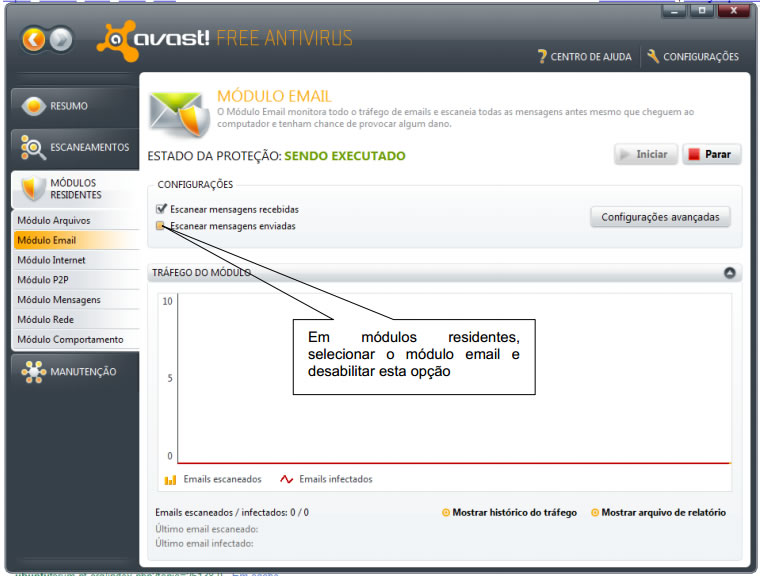766x580 pixels.
Task: Click the help question mark icon
Action: click(542, 57)
